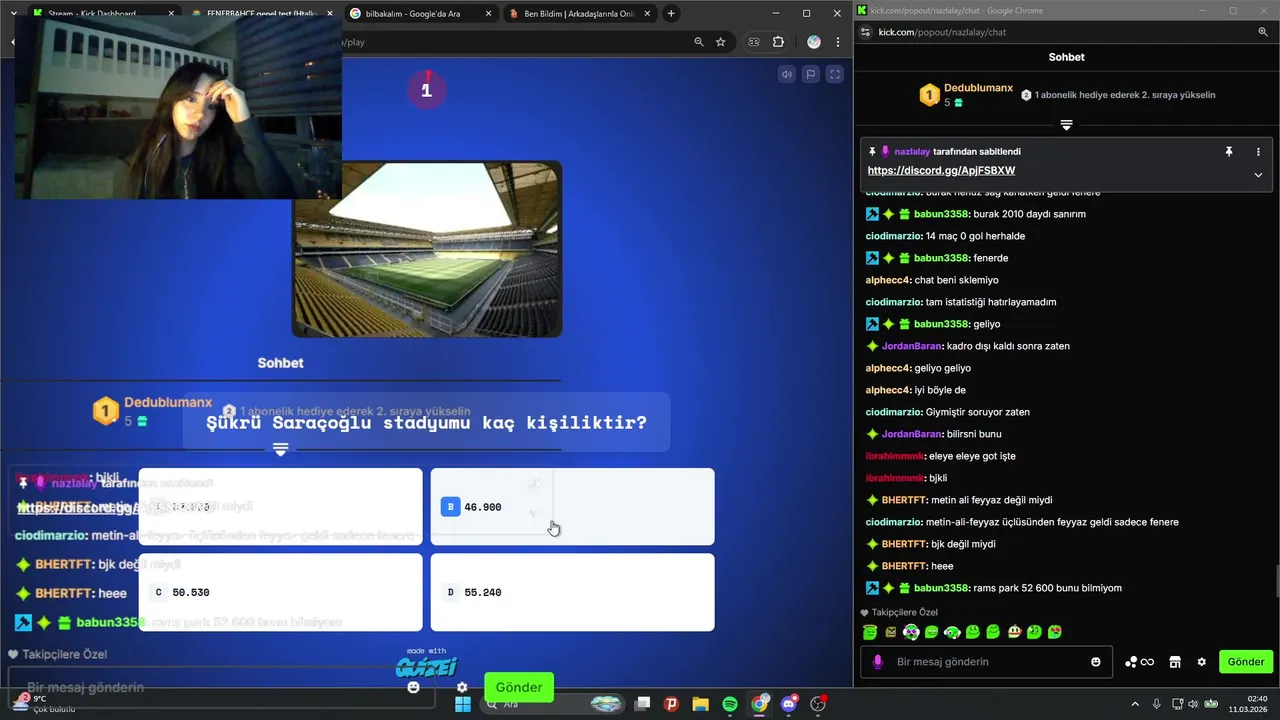
Task: Open chat settings gear in Kick chat
Action: [1202, 662]
